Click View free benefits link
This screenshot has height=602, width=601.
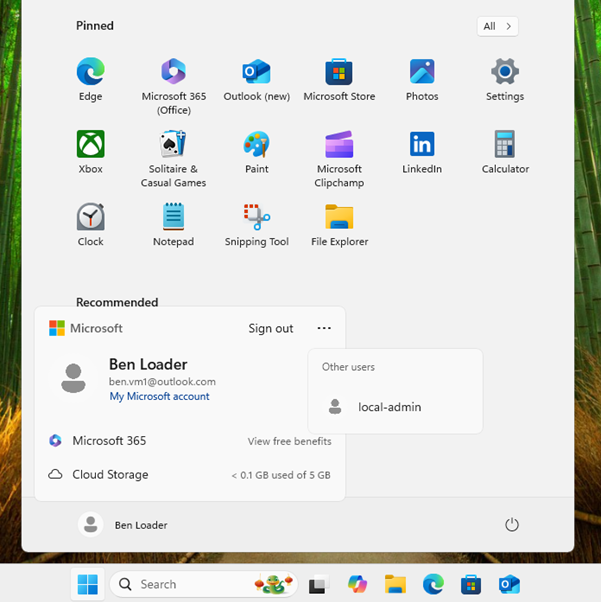coord(289,441)
